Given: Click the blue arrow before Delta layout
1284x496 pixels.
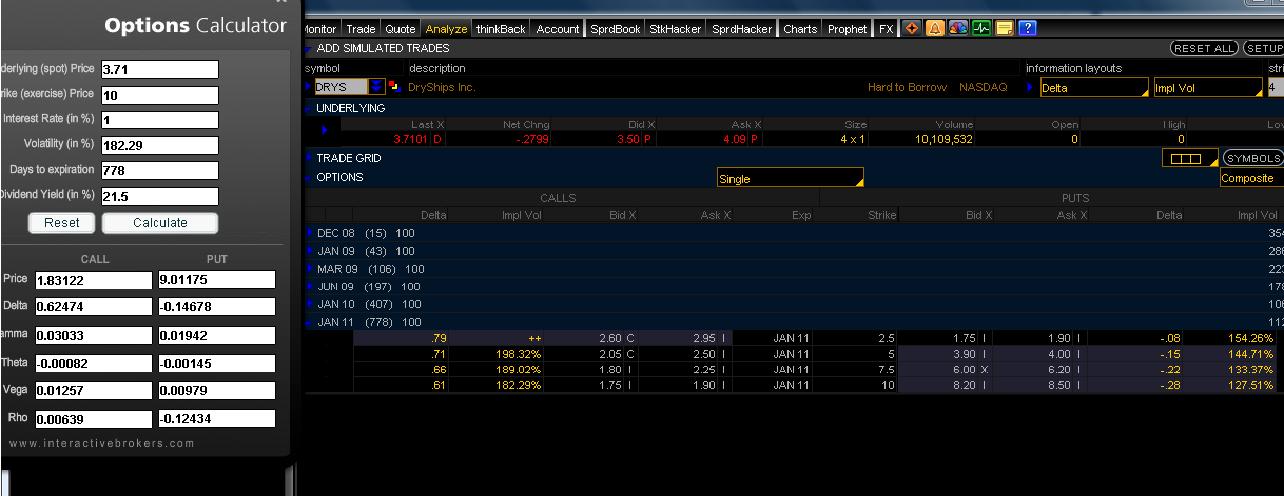Looking at the screenshot, I should click(1031, 88).
